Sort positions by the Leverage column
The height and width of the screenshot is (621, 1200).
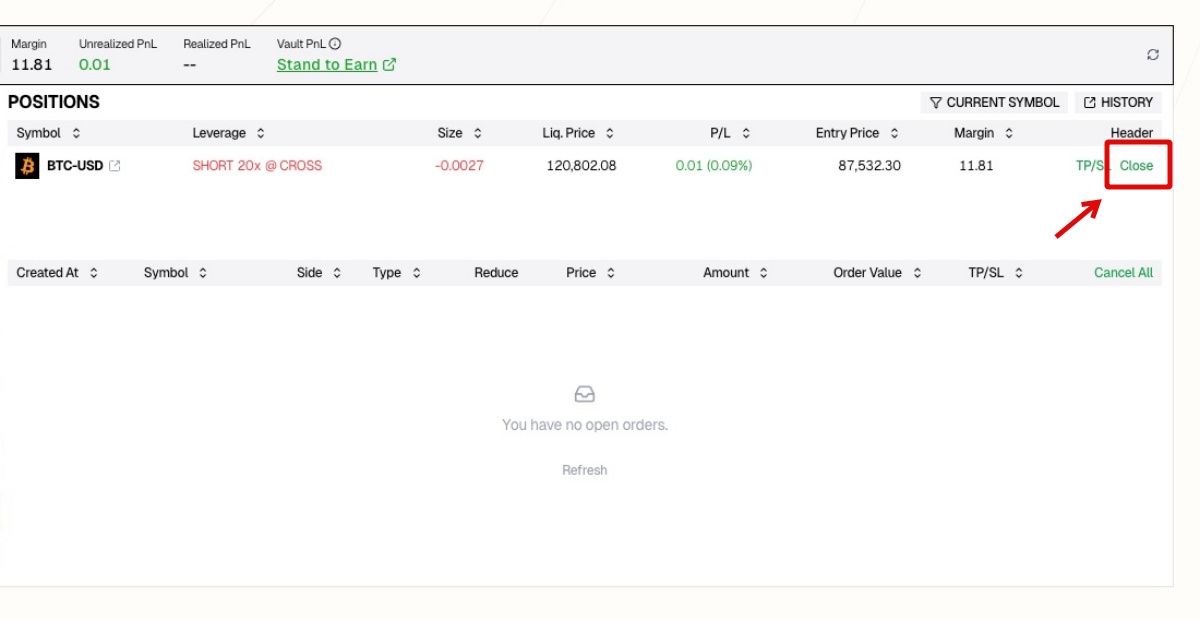[x=228, y=133]
